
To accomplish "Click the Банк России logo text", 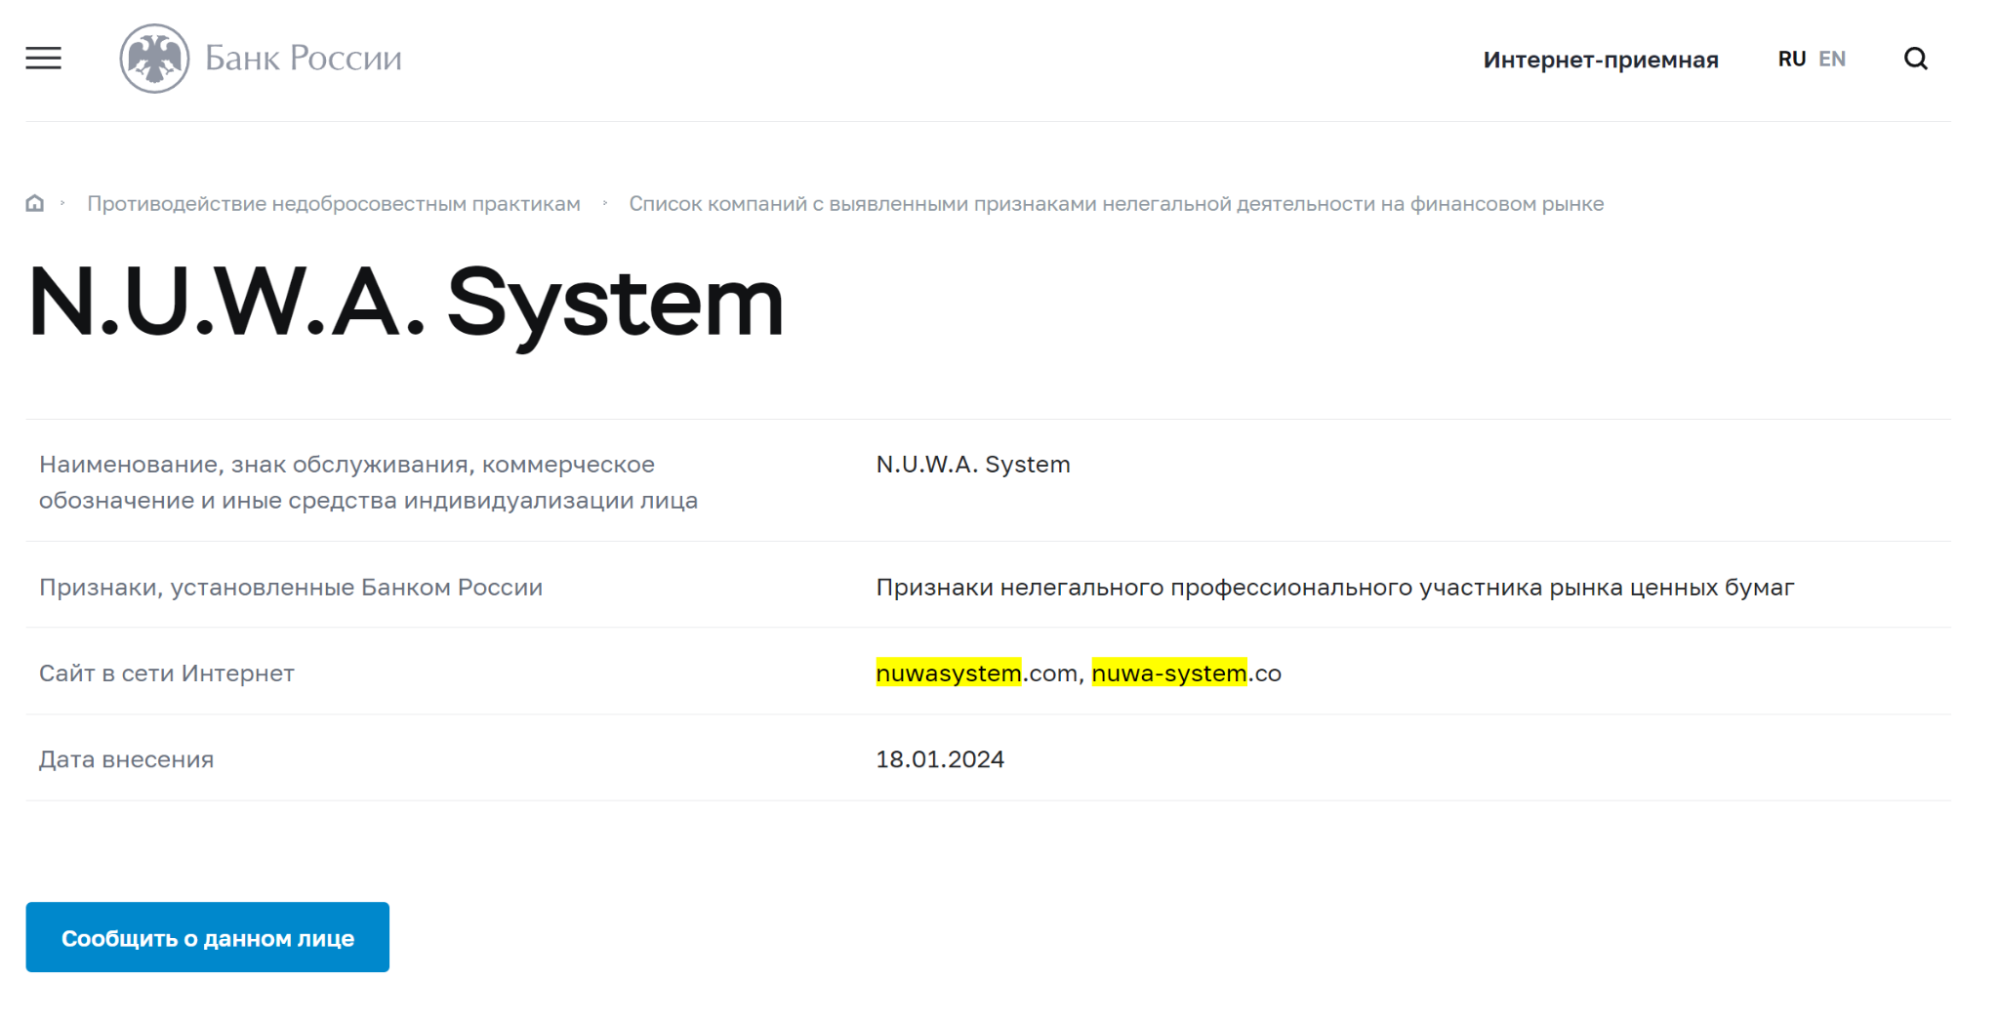I will [x=303, y=58].
